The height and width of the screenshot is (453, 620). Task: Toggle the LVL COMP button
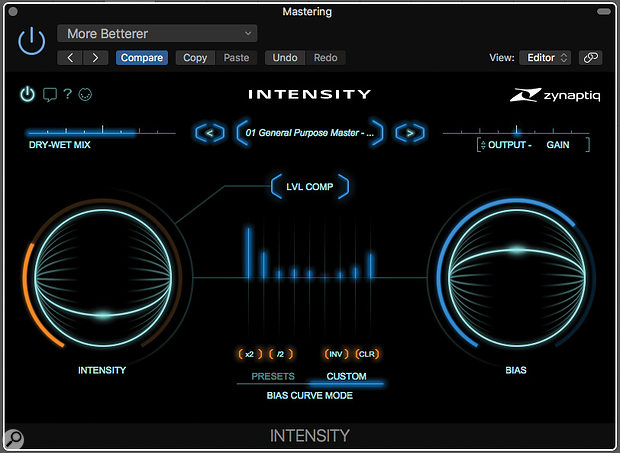[310, 187]
